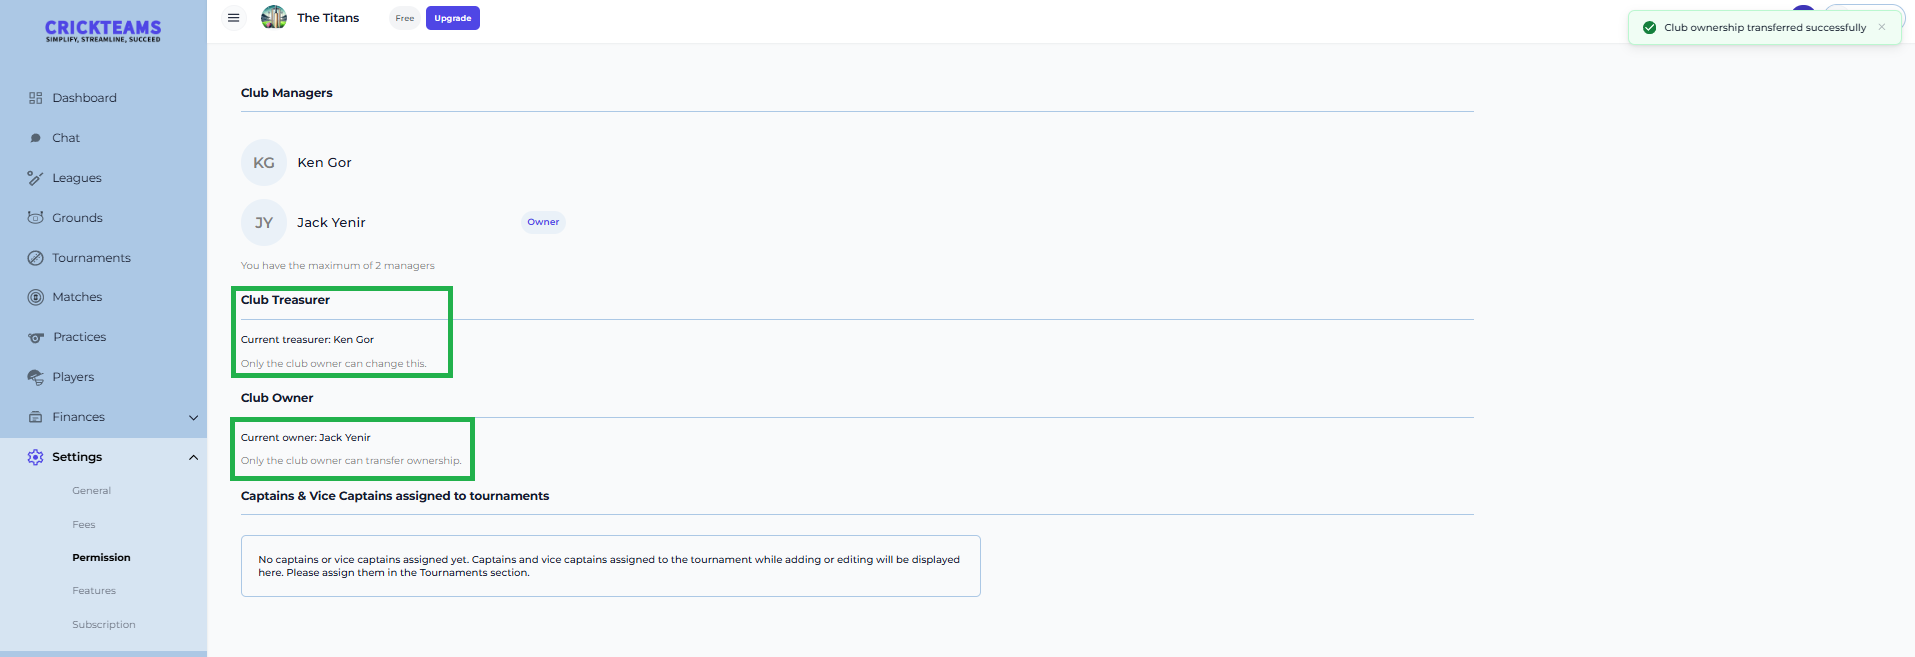Click the JY avatar of Jack Yenir

[x=264, y=222]
